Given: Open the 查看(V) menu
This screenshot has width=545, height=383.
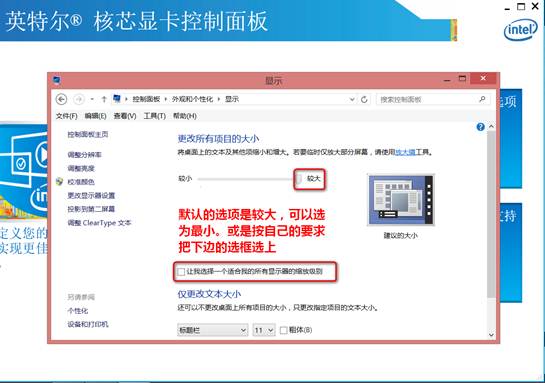Looking at the screenshot, I should [x=125, y=116].
